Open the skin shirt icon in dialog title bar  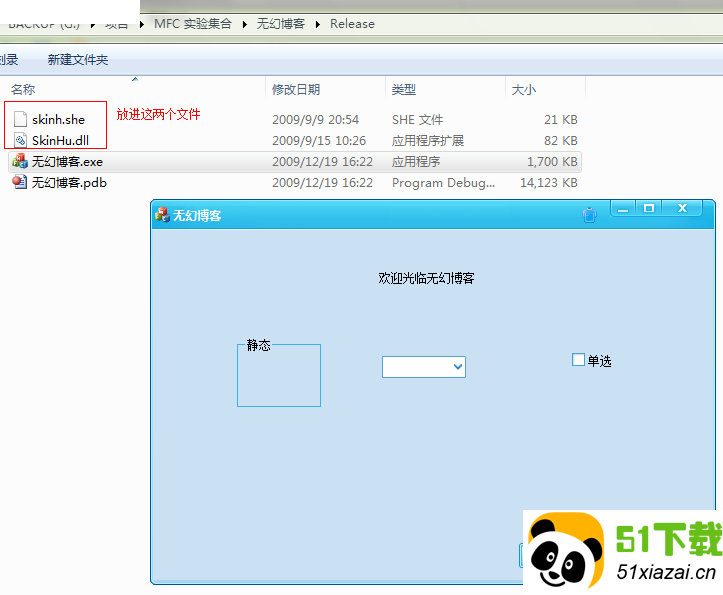(589, 215)
